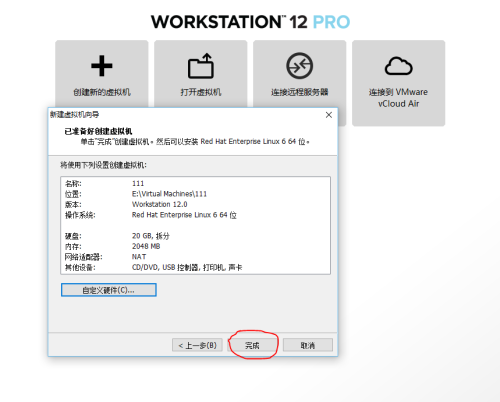Click 完成 to finish the wizard
Screen dimensions: 500x402
(252, 345)
